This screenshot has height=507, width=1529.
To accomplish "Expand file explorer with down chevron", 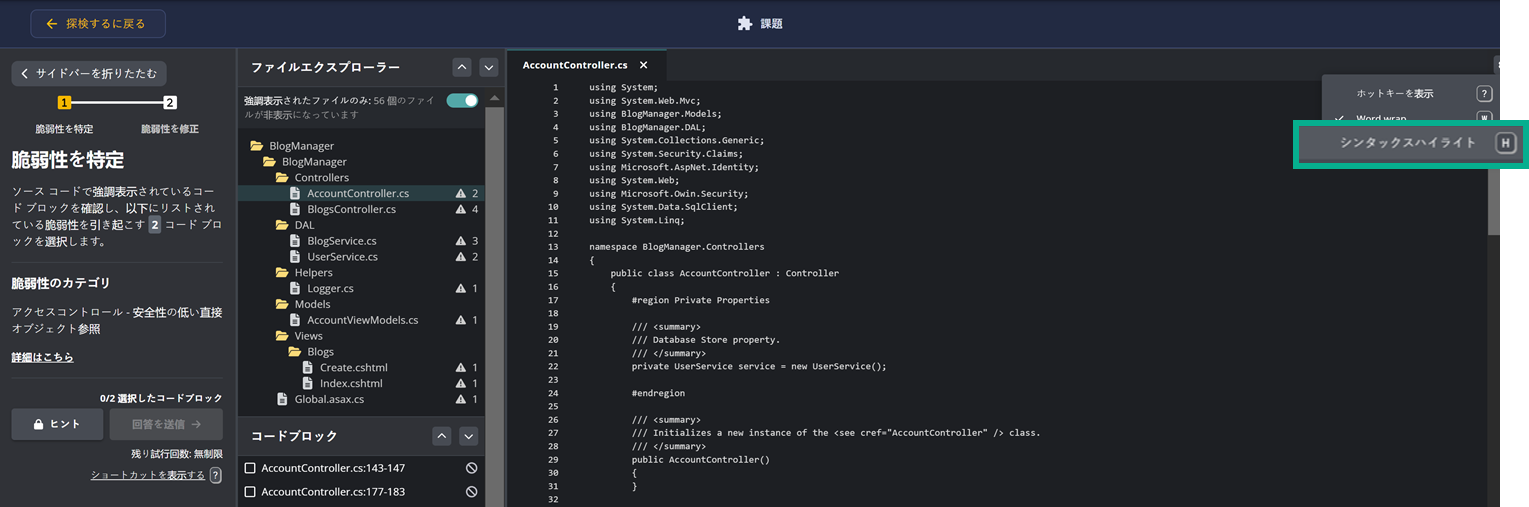I will [x=489, y=67].
